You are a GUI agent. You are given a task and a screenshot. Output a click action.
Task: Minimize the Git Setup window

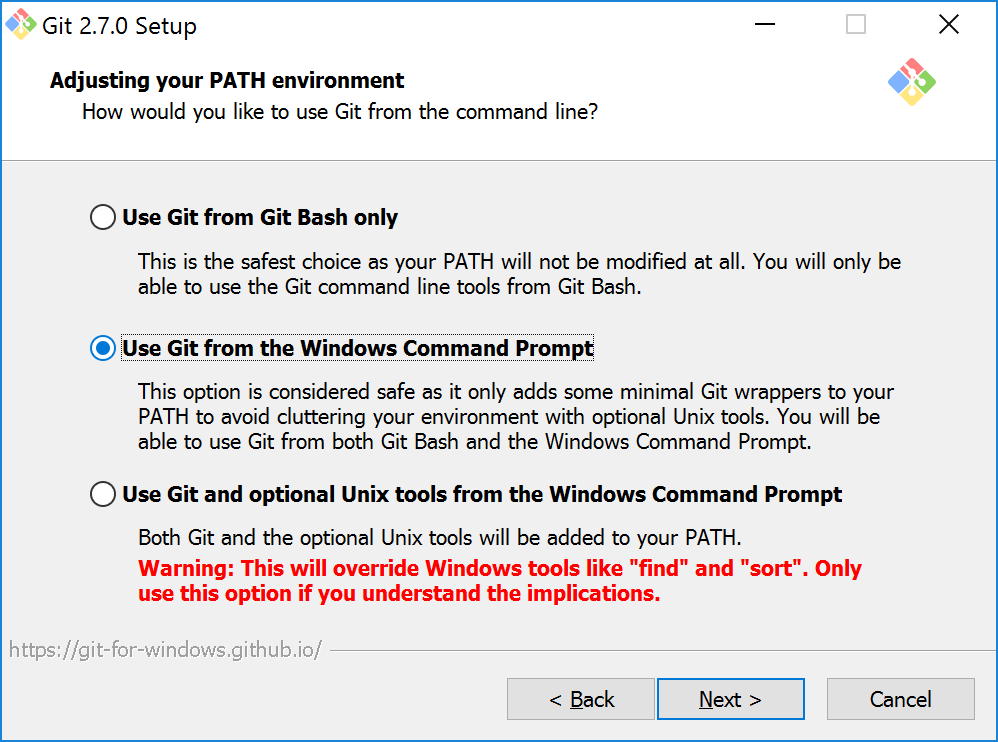pyautogui.click(x=765, y=24)
